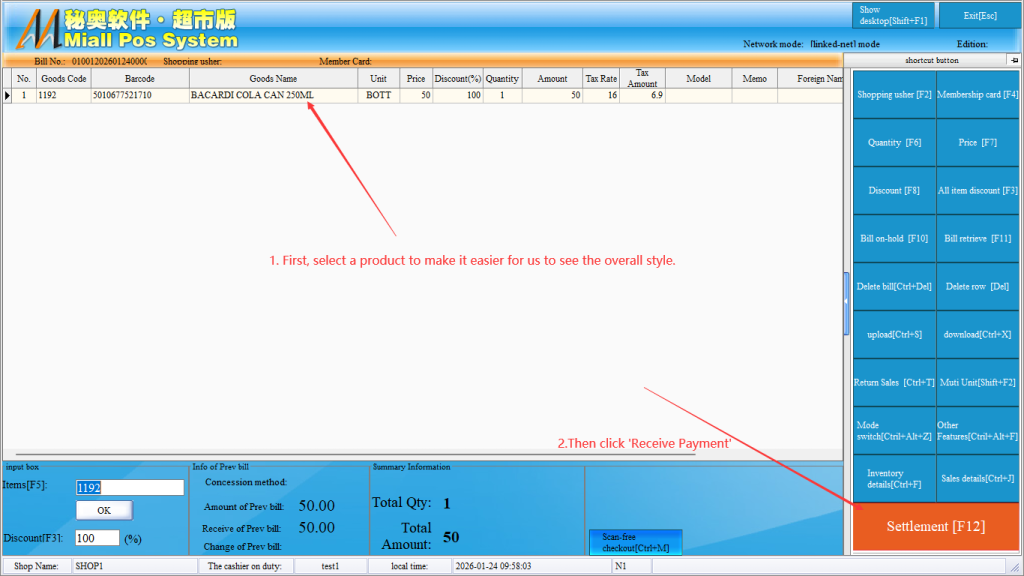Apply Discount [F8] to the item

(894, 191)
